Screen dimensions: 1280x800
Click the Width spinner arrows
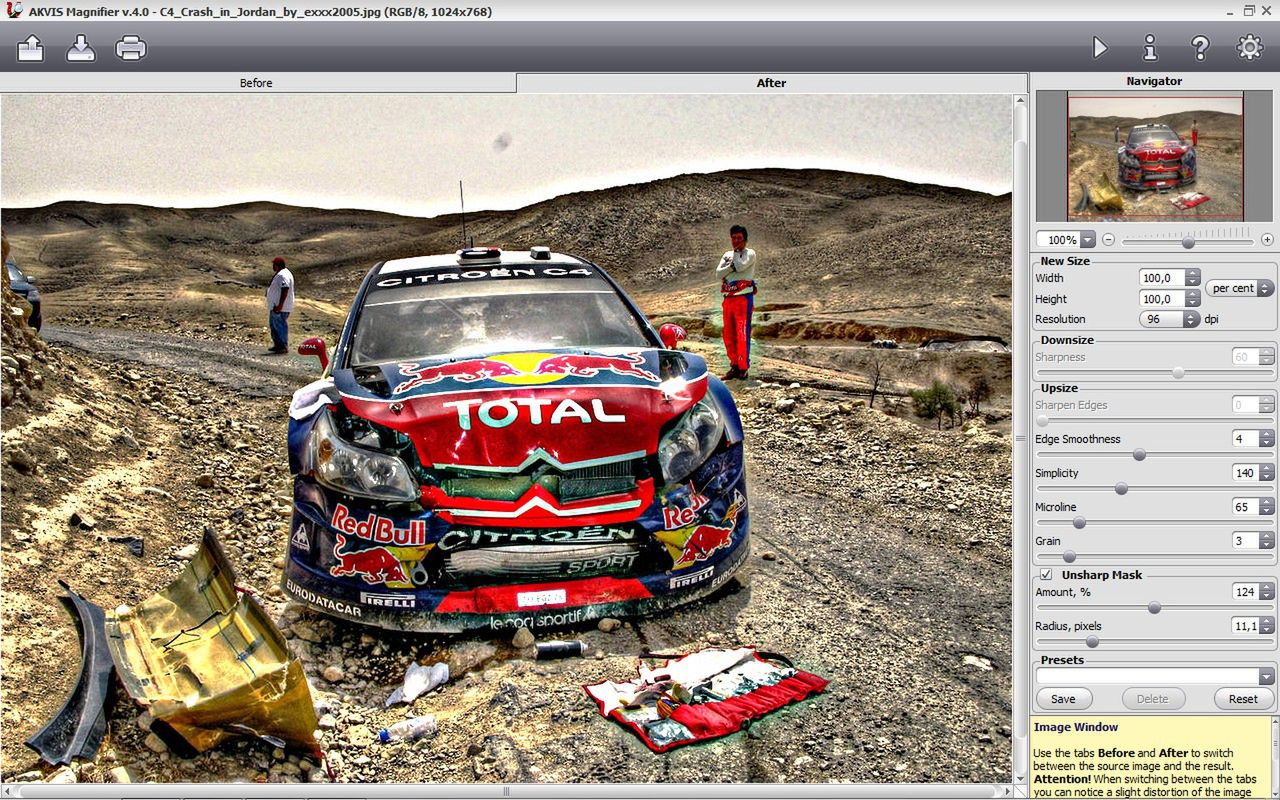click(1192, 278)
